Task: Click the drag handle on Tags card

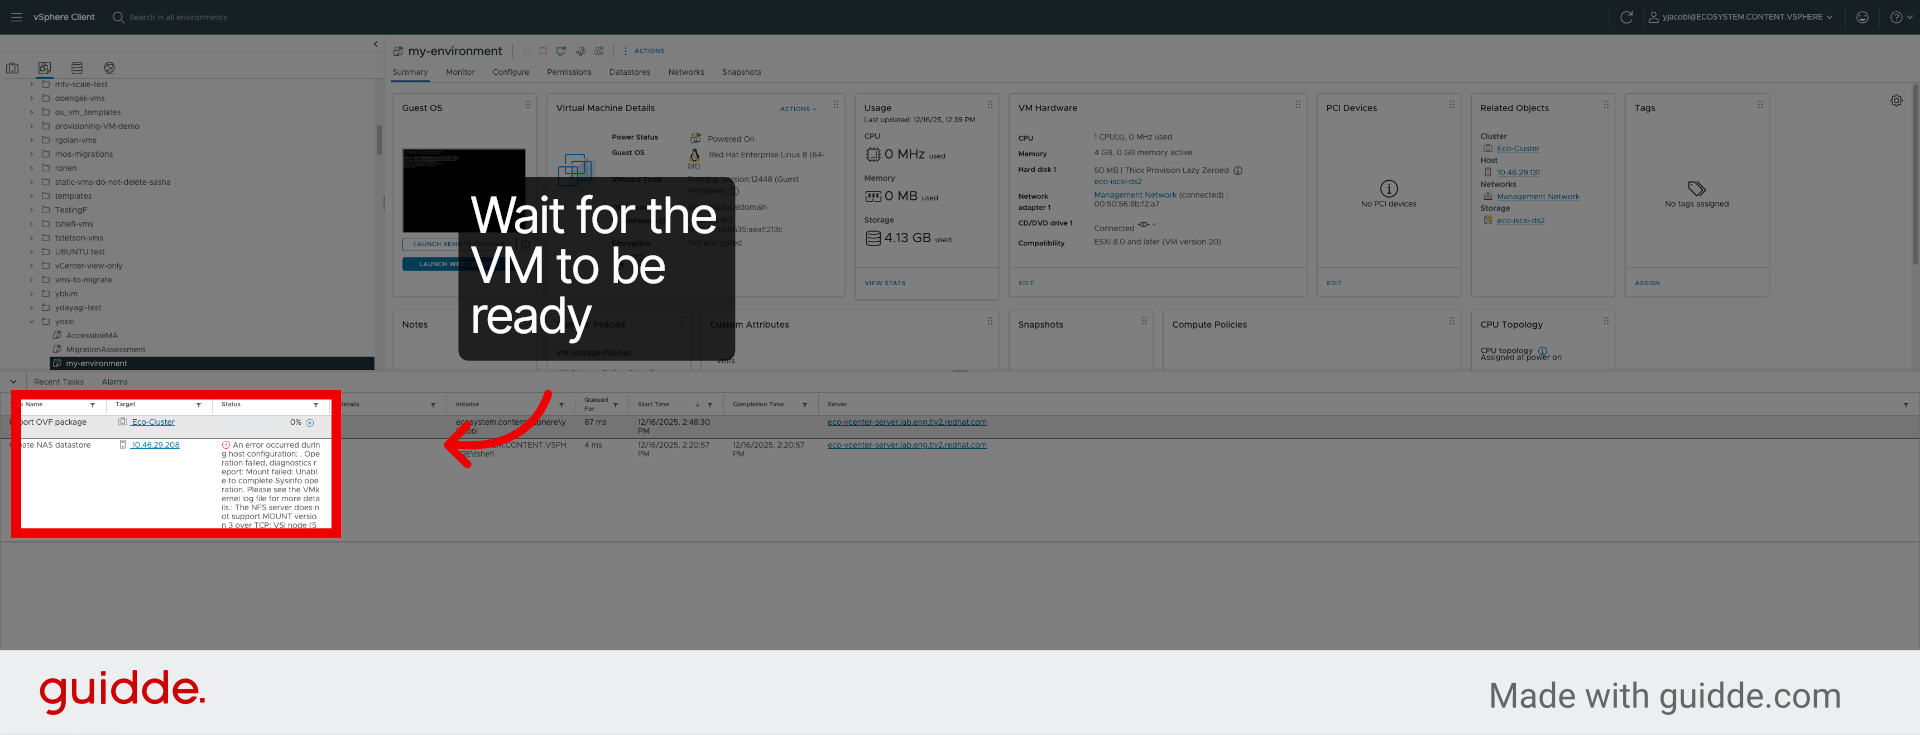Action: click(x=1760, y=105)
